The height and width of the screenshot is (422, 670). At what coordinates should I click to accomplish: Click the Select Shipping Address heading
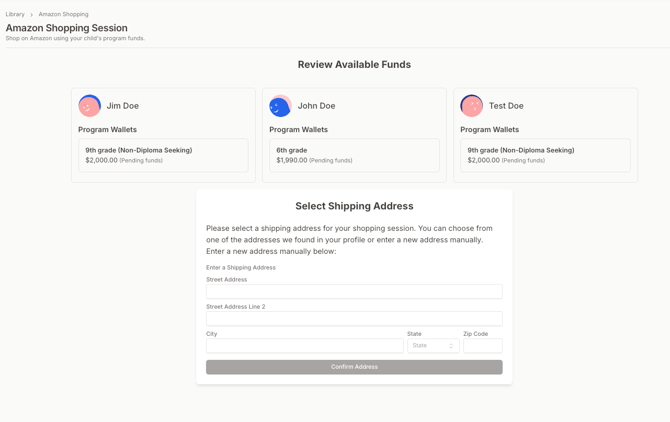coord(354,206)
